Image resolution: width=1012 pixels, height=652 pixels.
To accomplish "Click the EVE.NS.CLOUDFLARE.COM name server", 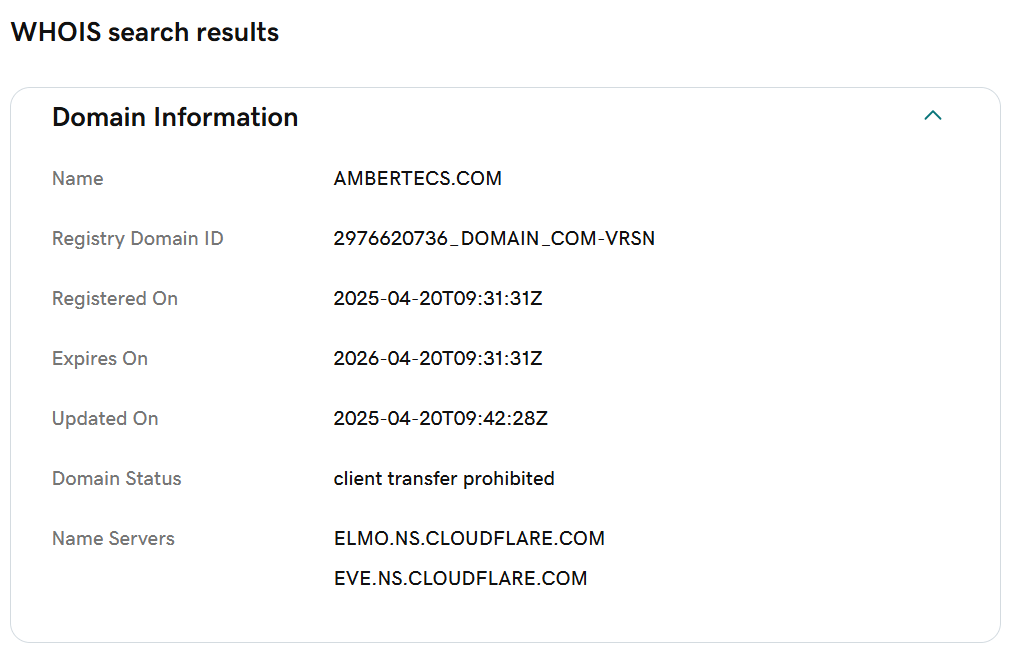I will pos(461,579).
